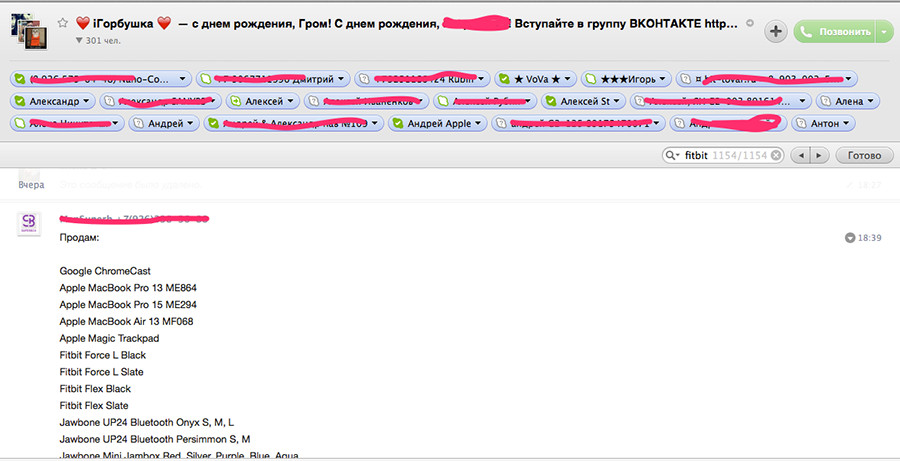Click the status icon of ★★★Игорь contact

pos(591,79)
